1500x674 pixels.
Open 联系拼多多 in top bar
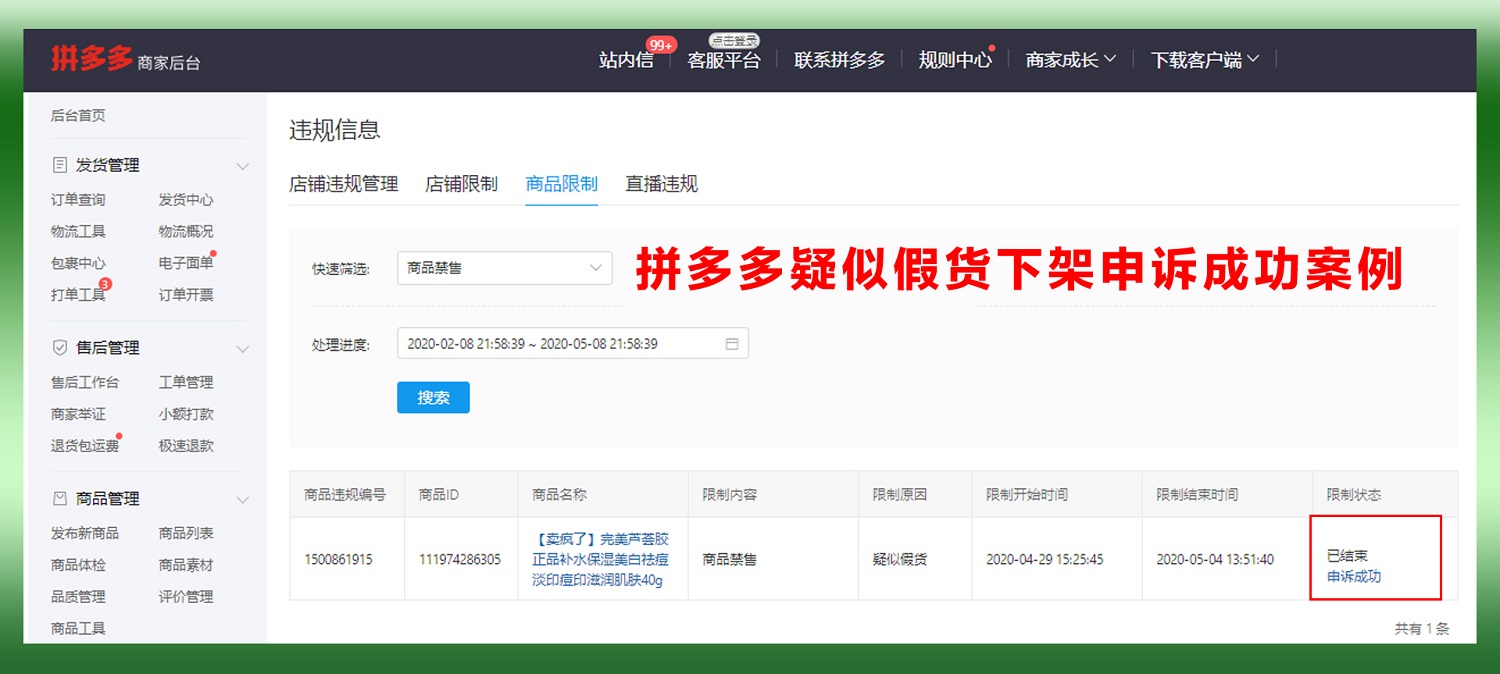pyautogui.click(x=840, y=60)
